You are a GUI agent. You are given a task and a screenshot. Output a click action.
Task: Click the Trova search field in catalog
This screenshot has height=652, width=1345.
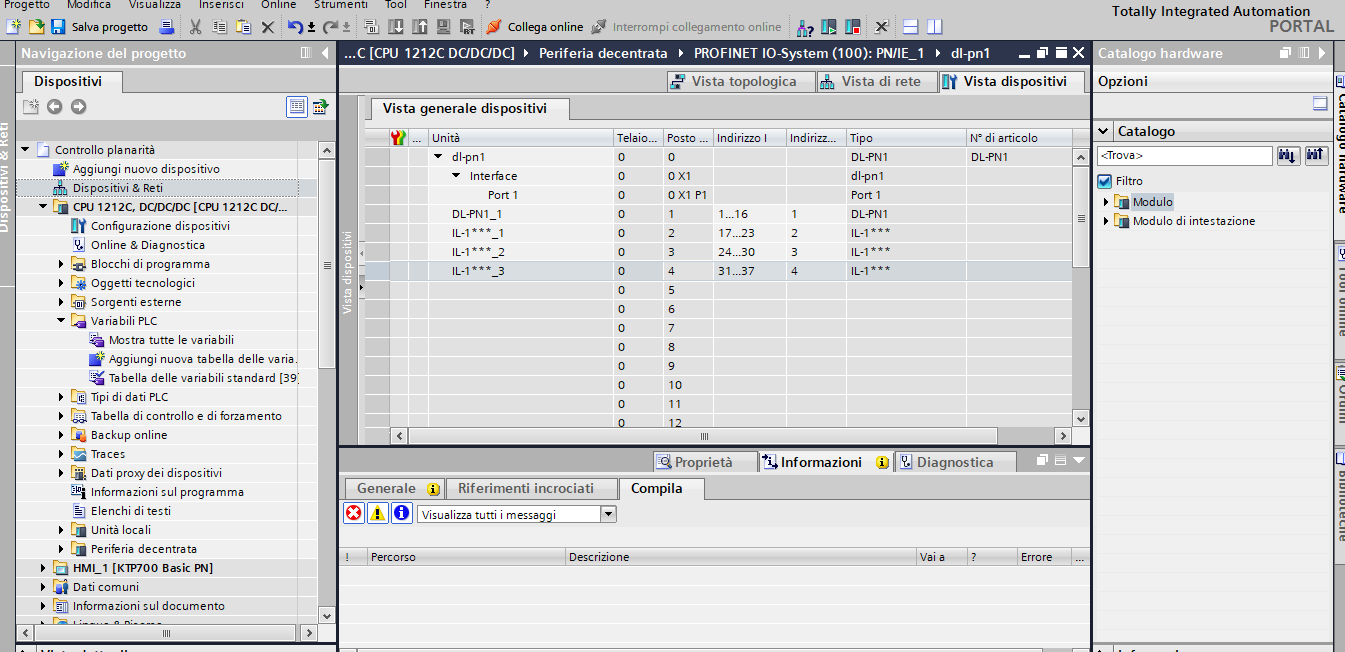click(1184, 156)
